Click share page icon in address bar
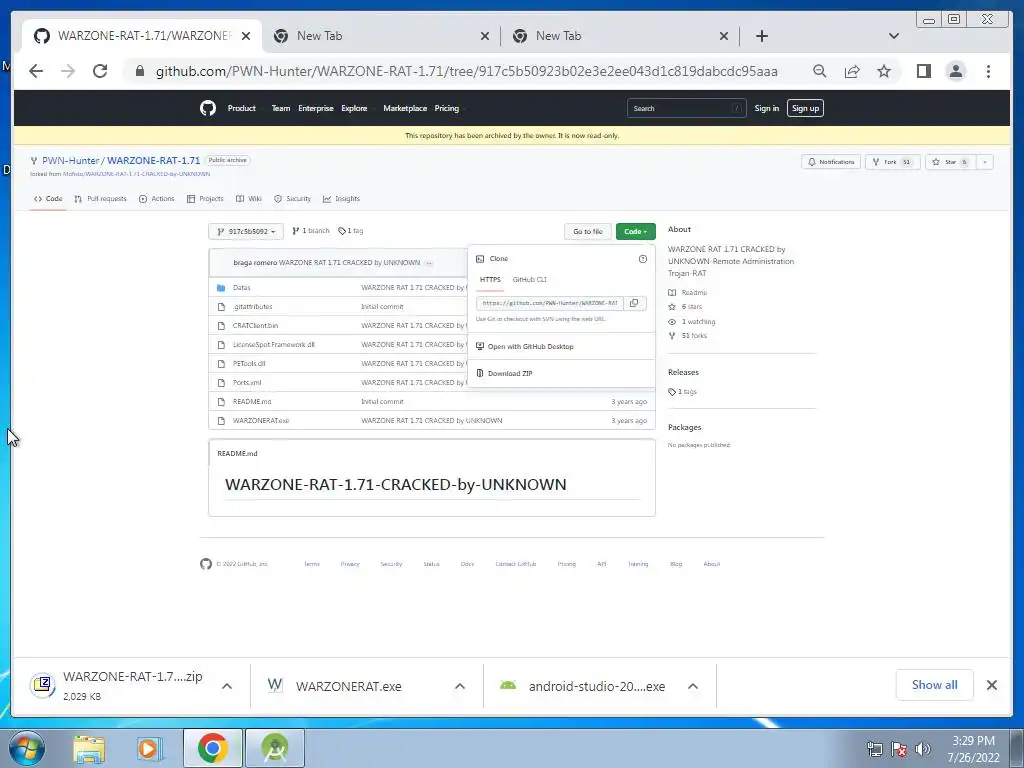Image resolution: width=1024 pixels, height=768 pixels. point(852,71)
